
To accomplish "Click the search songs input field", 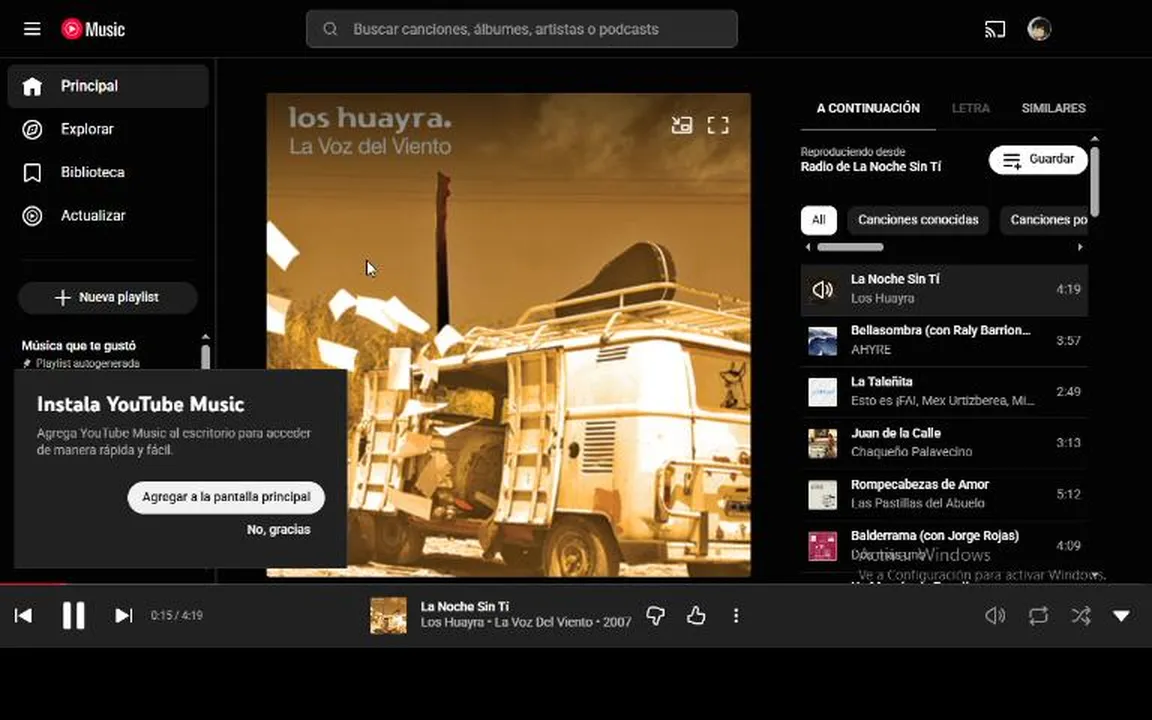I will [522, 29].
